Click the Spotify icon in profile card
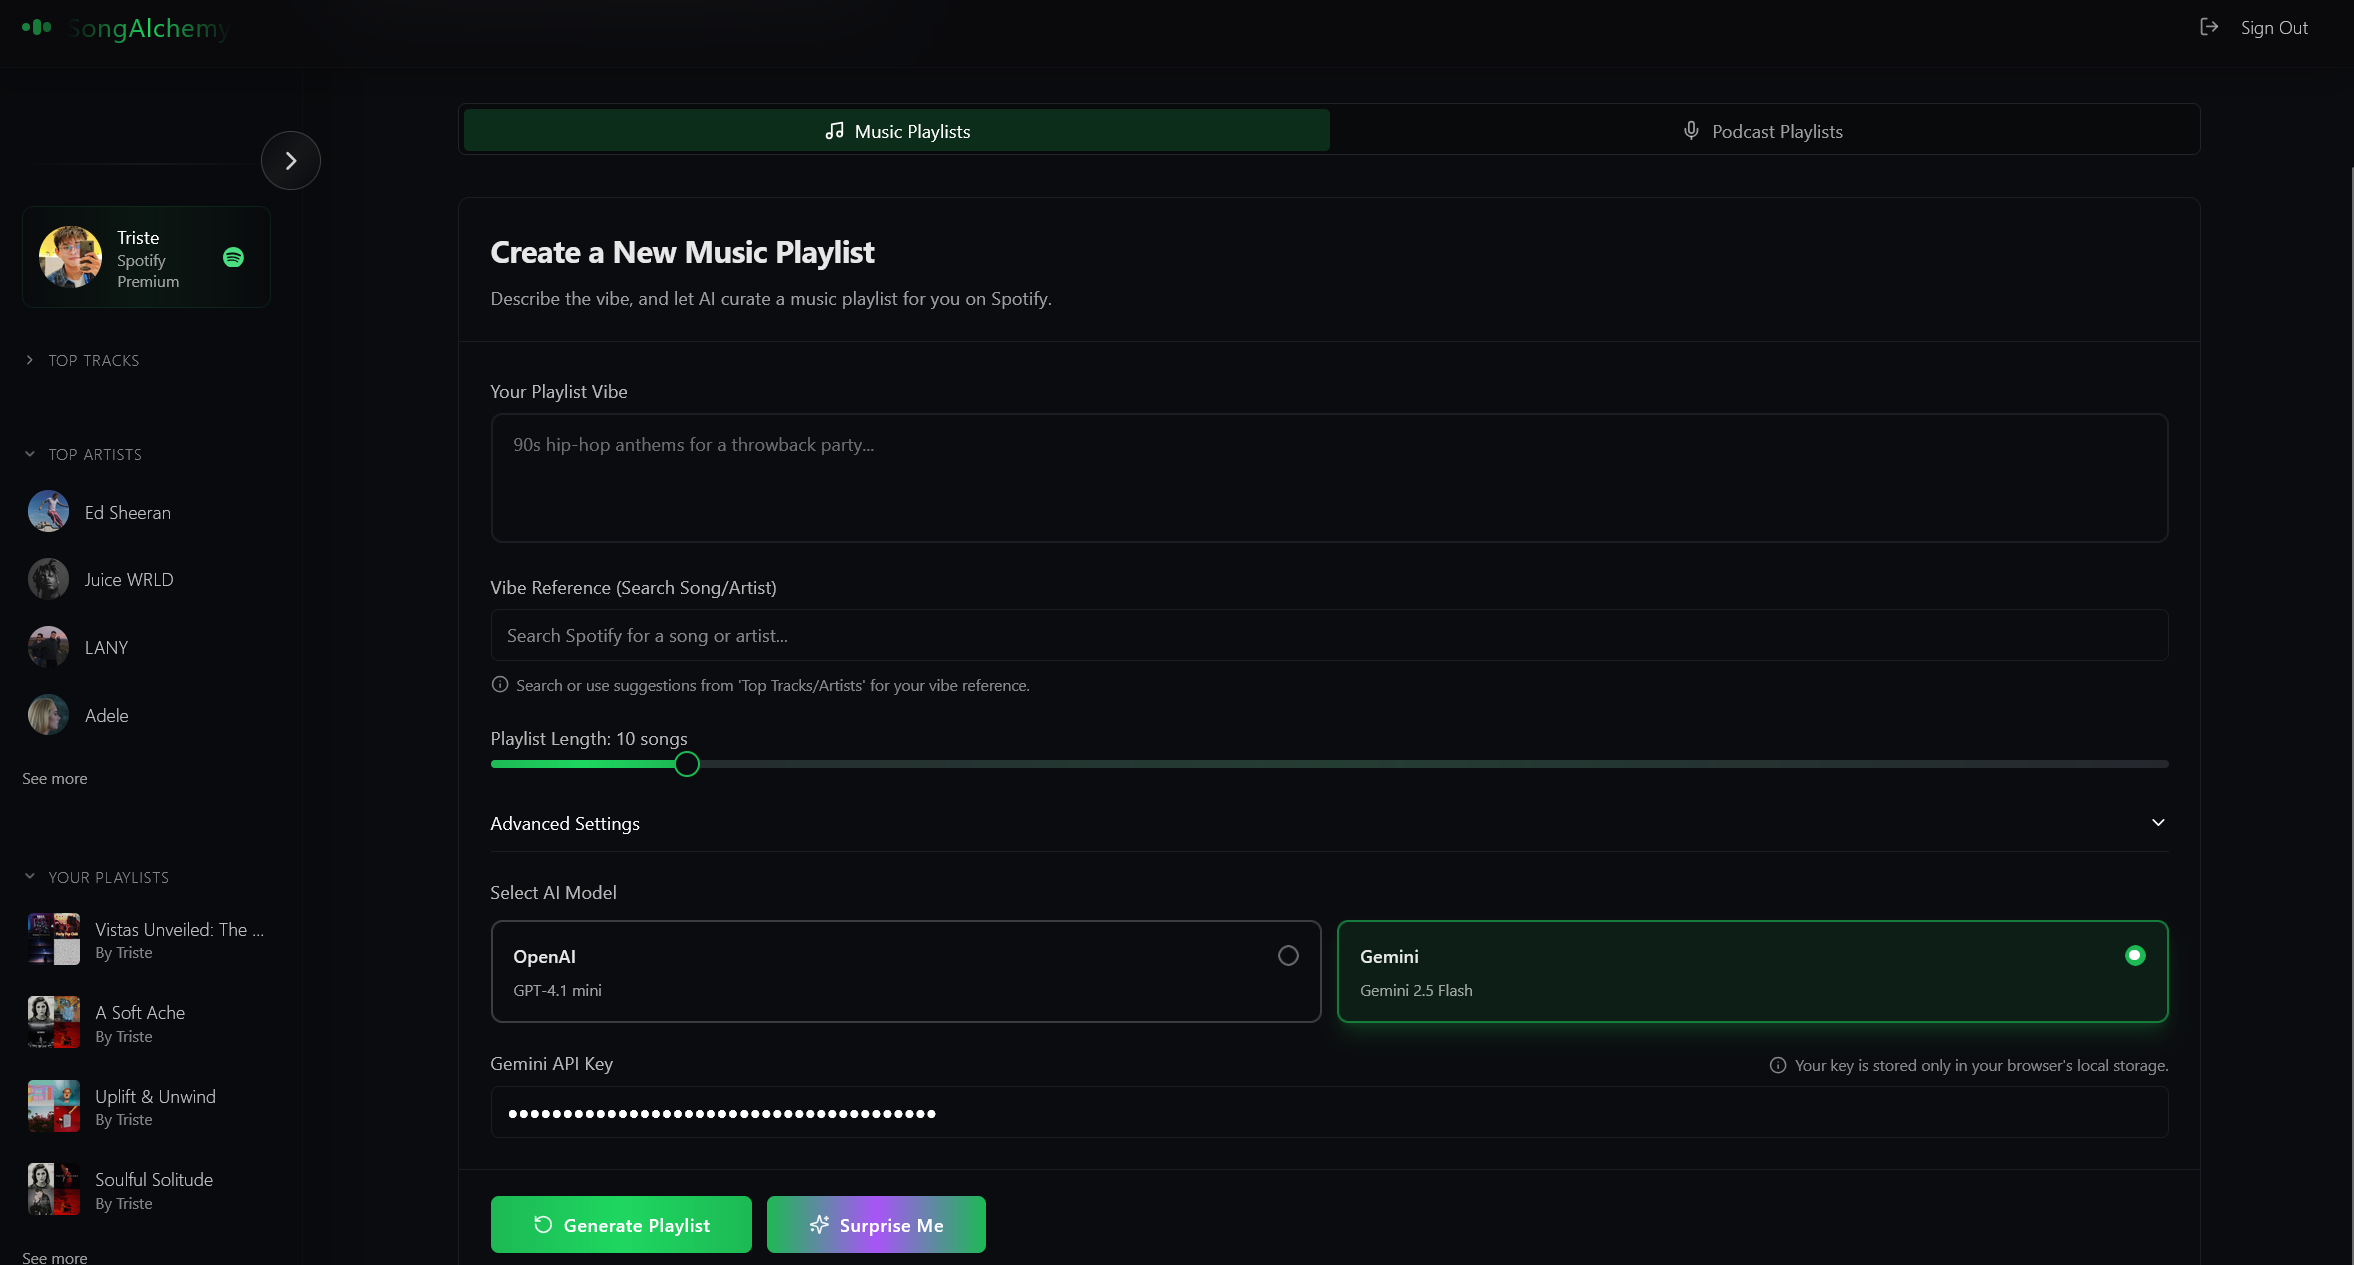2354x1265 pixels. point(233,257)
